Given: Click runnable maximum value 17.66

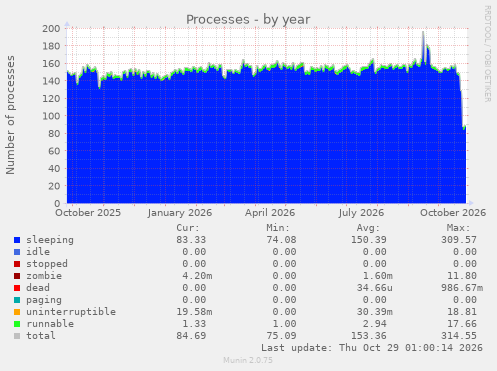Looking at the screenshot, I should point(462,324).
